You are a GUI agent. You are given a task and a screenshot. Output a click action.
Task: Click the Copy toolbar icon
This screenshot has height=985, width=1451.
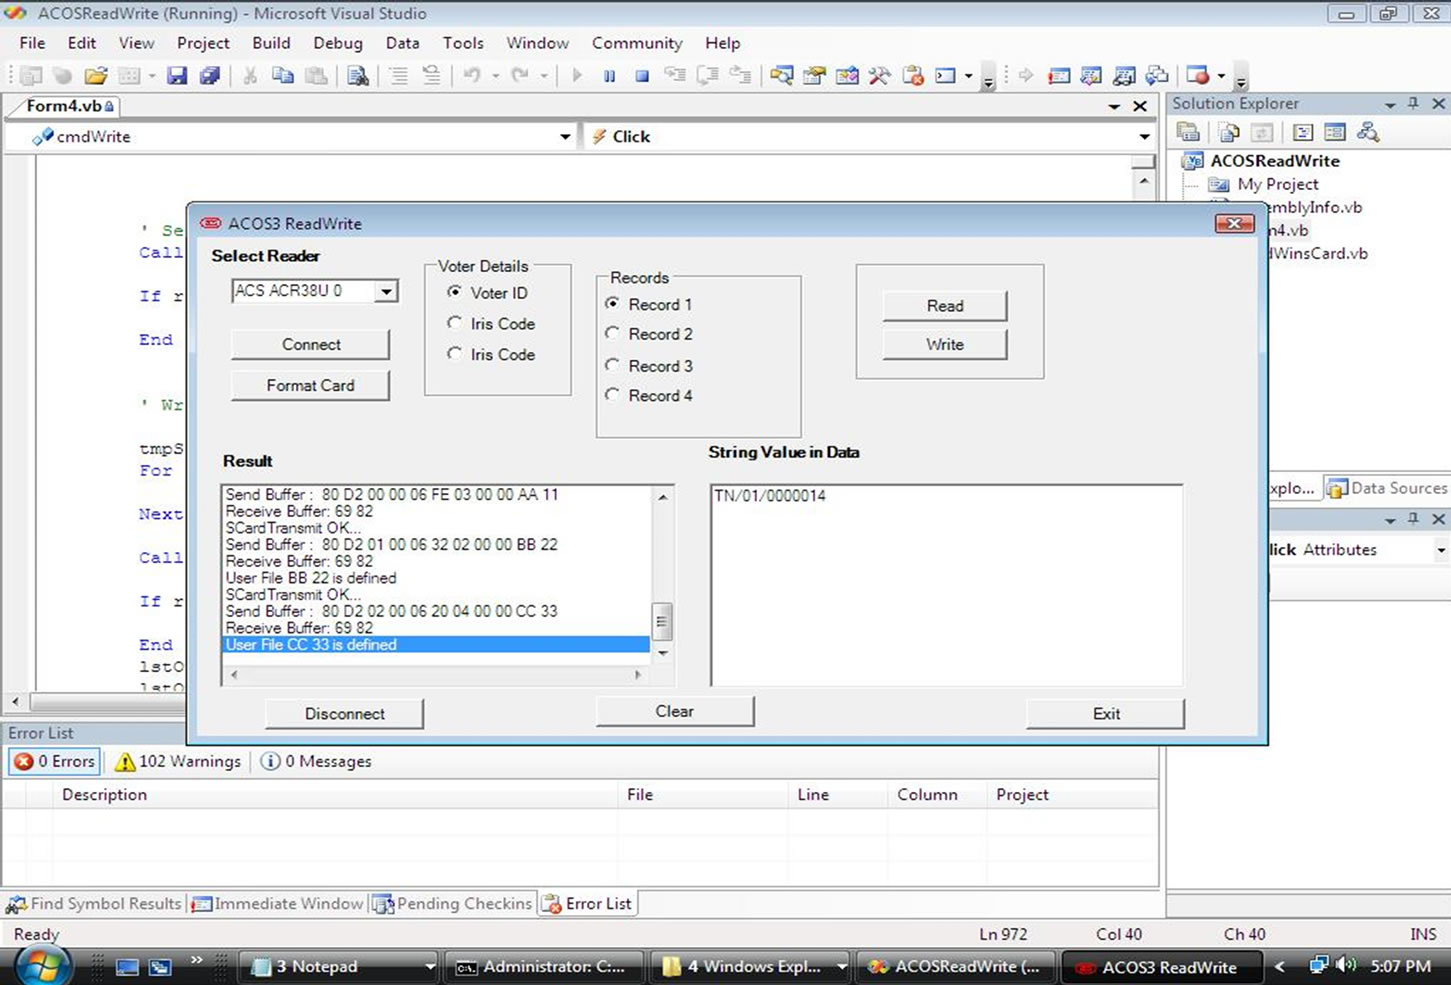coord(283,76)
